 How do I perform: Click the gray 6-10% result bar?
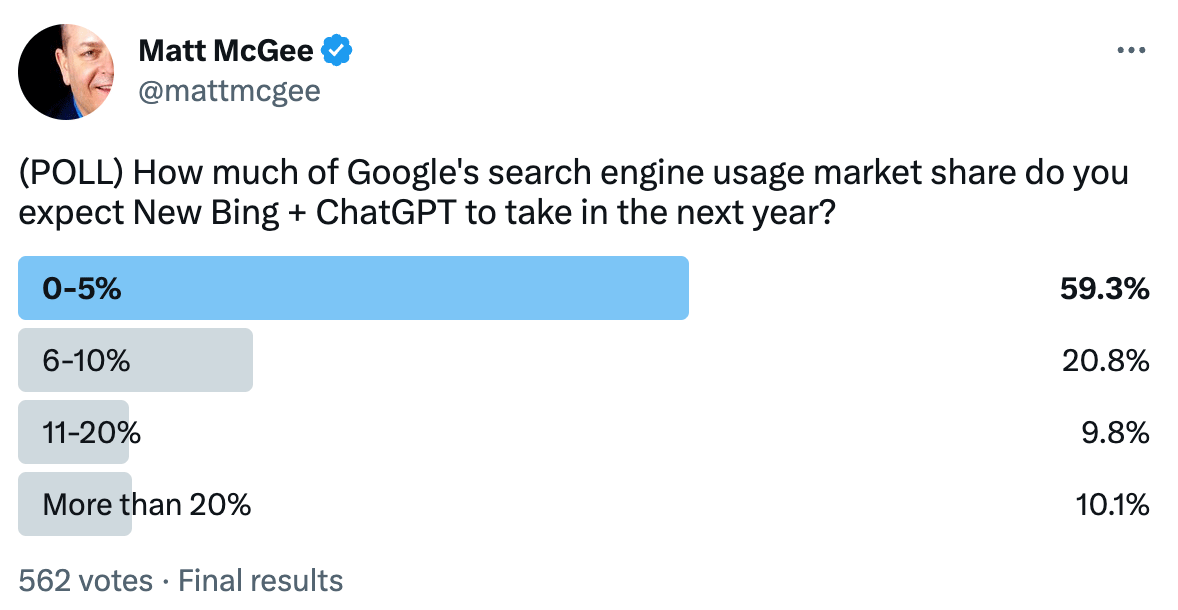[x=135, y=360]
